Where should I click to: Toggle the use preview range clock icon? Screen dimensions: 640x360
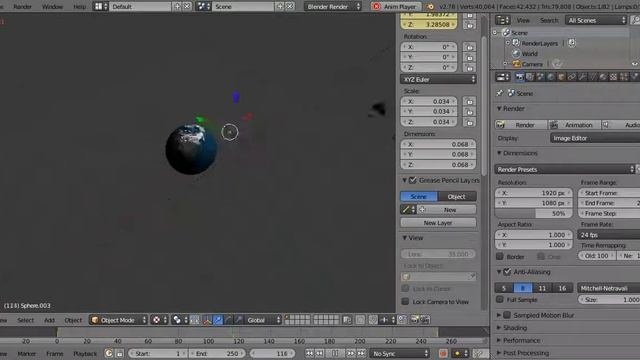coord(109,353)
